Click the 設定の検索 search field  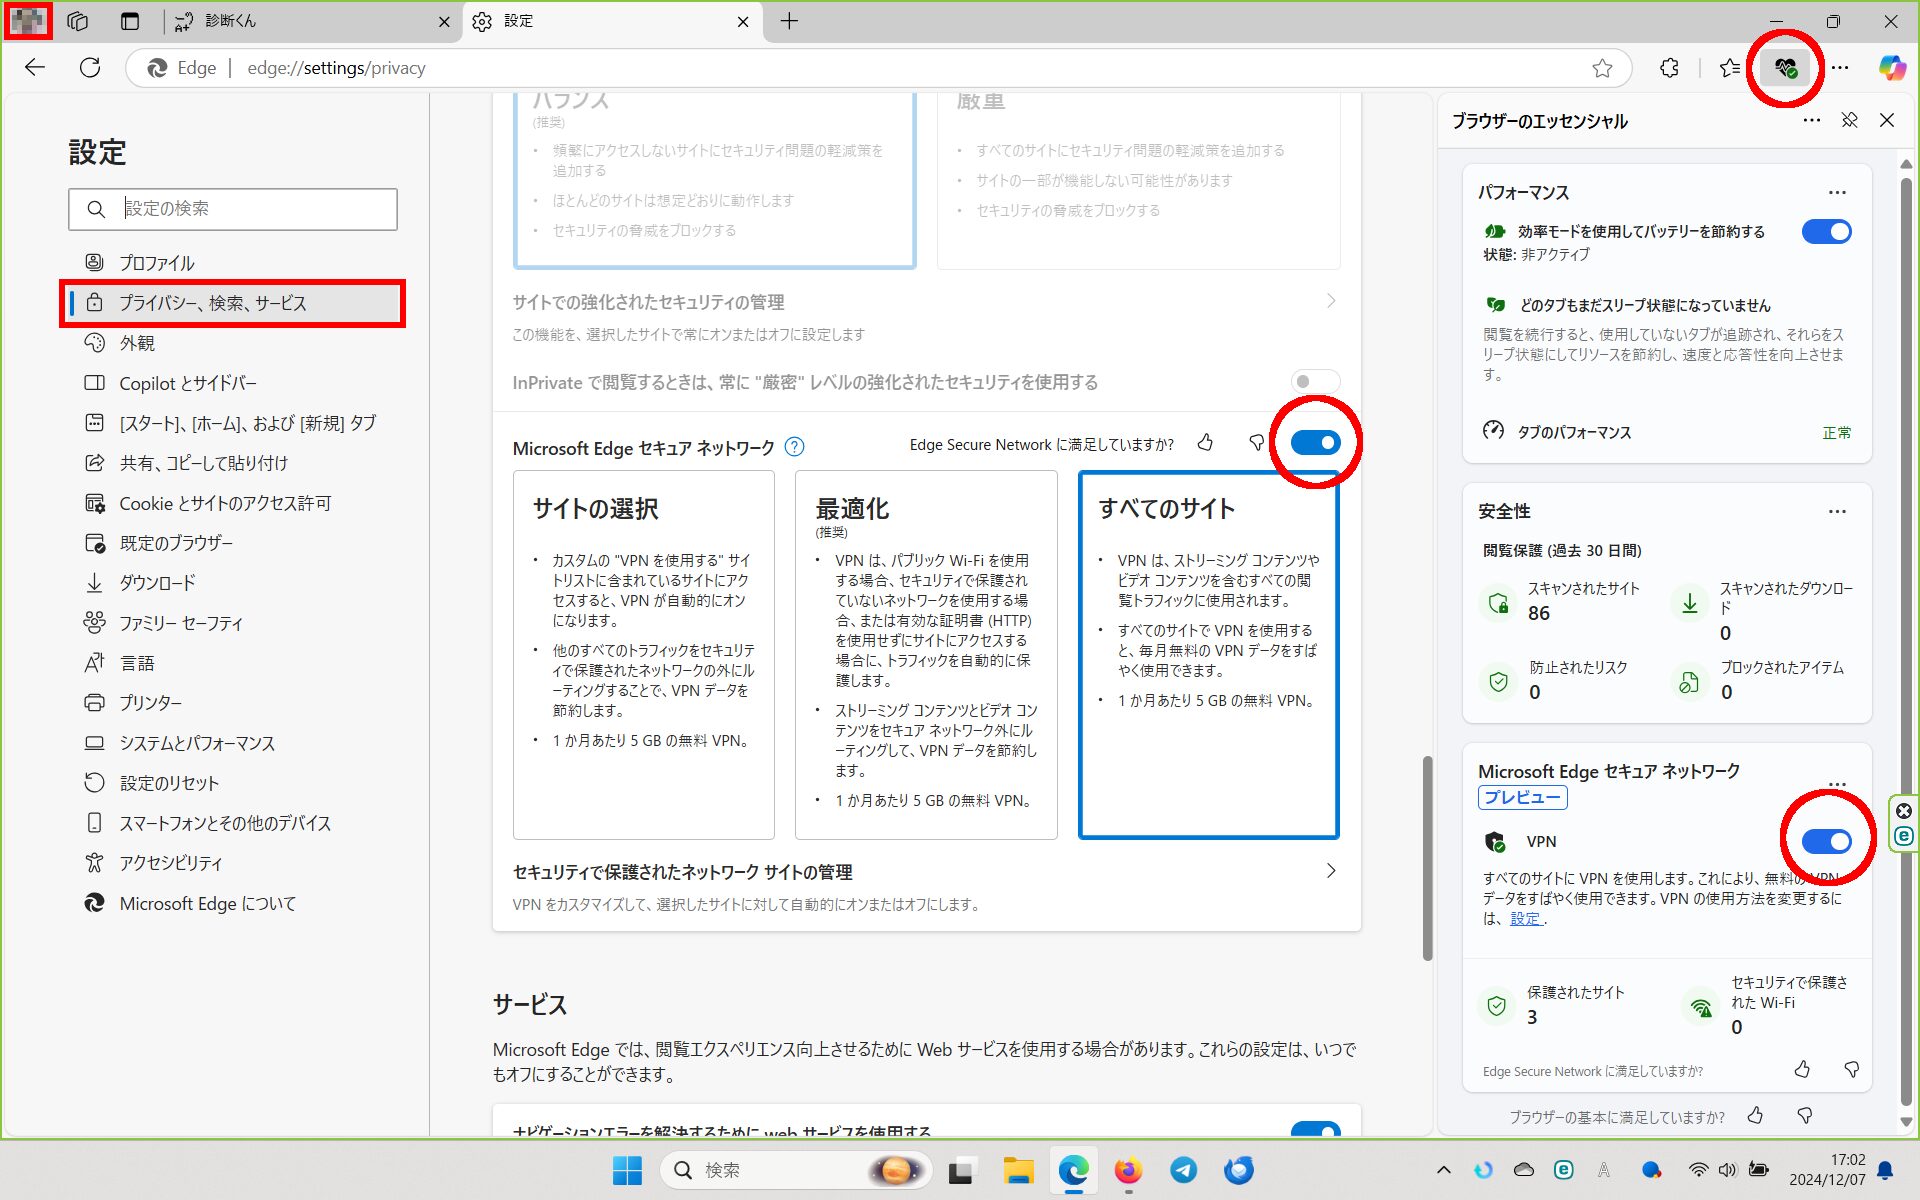point(233,209)
